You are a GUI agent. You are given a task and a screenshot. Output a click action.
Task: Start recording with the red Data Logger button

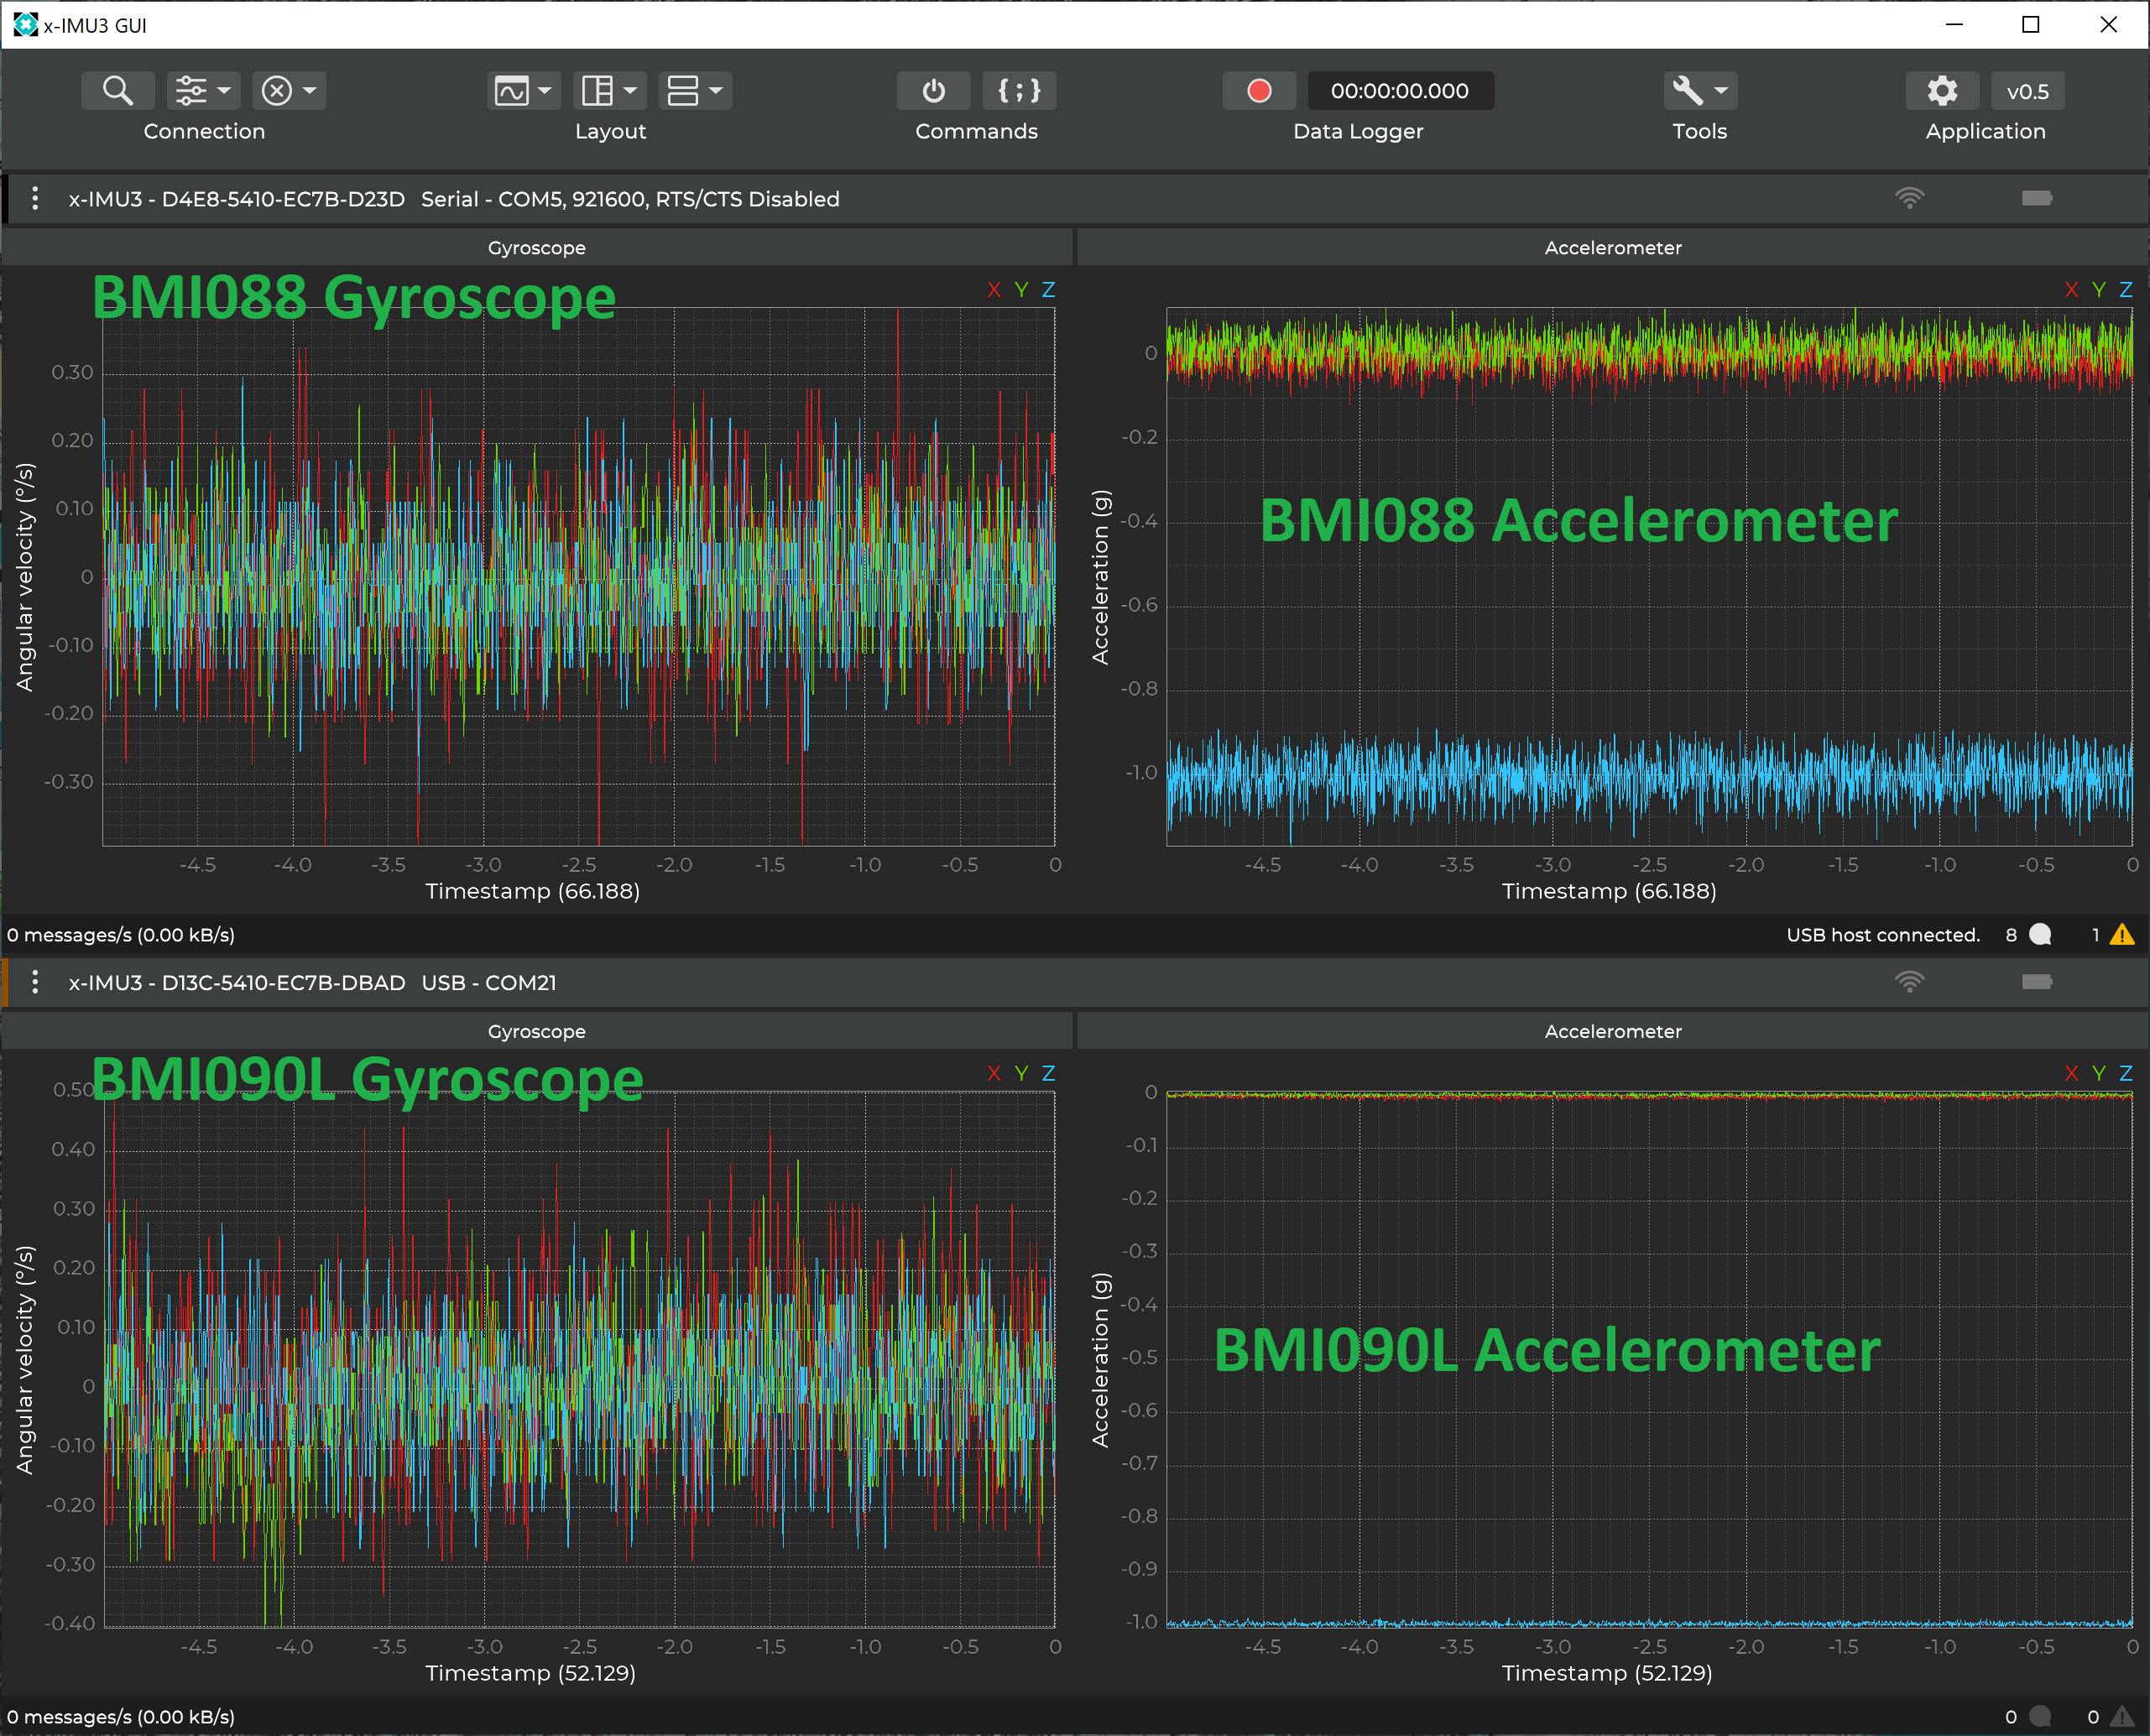coord(1259,91)
